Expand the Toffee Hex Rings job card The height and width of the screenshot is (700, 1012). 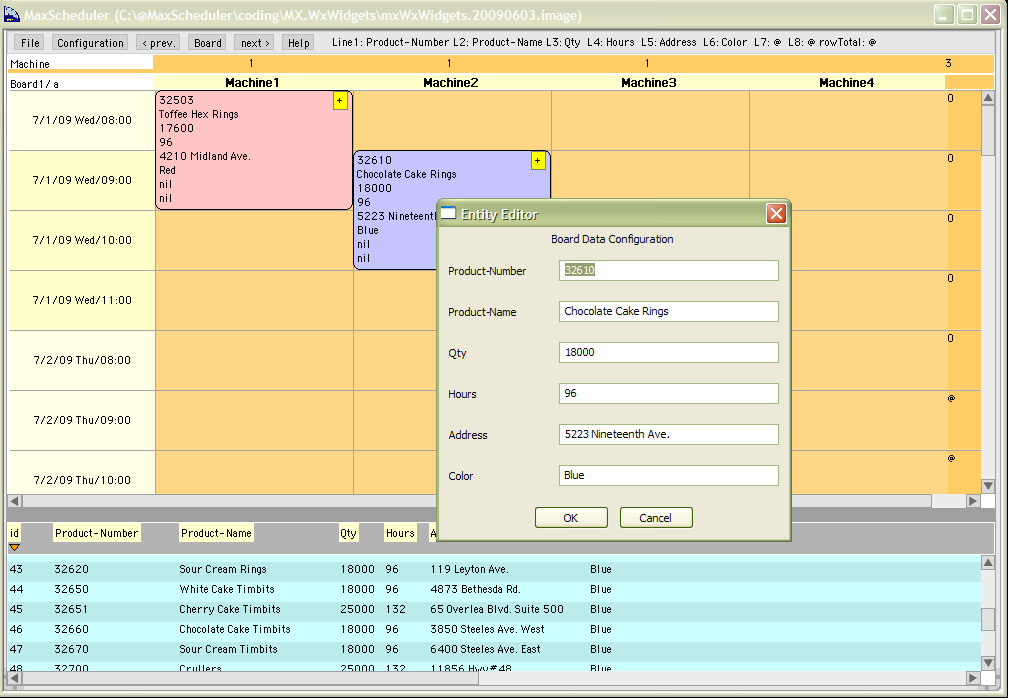tap(340, 100)
